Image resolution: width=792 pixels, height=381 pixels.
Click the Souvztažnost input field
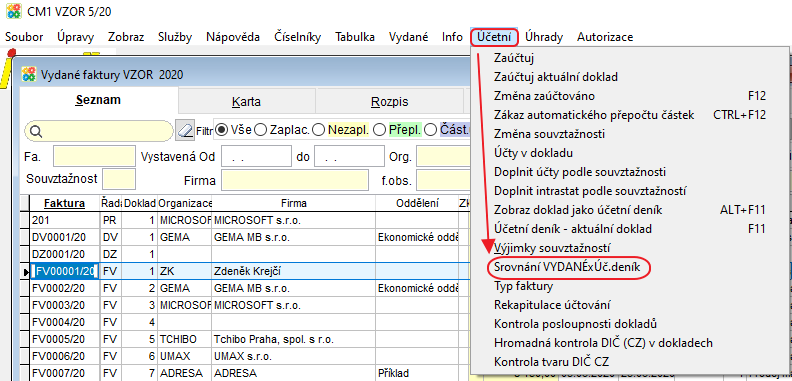pyautogui.click(x=119, y=179)
